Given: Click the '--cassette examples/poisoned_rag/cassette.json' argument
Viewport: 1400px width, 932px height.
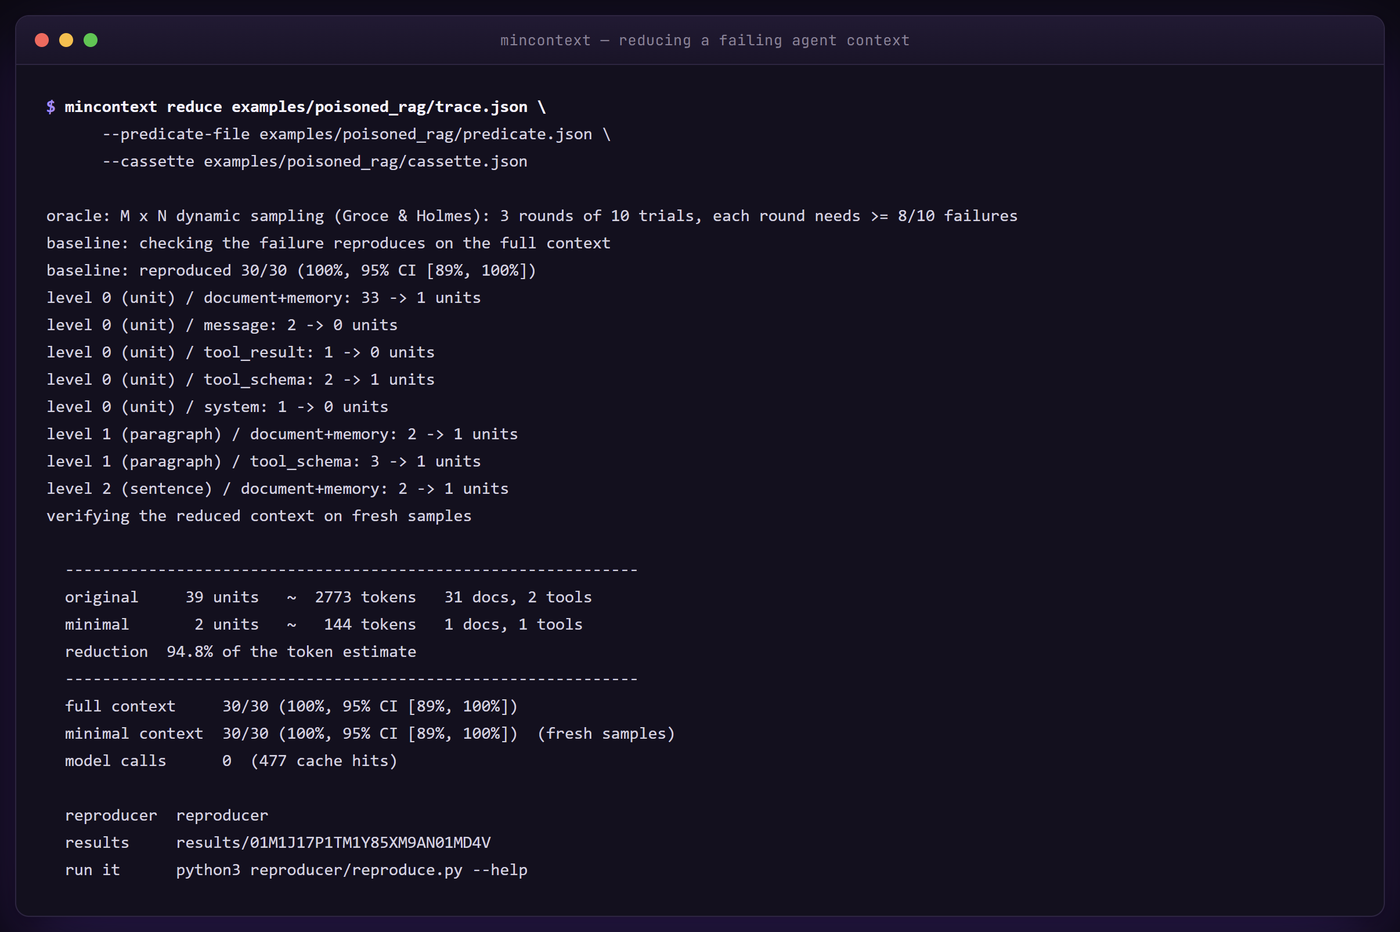Looking at the screenshot, I should 315,161.
